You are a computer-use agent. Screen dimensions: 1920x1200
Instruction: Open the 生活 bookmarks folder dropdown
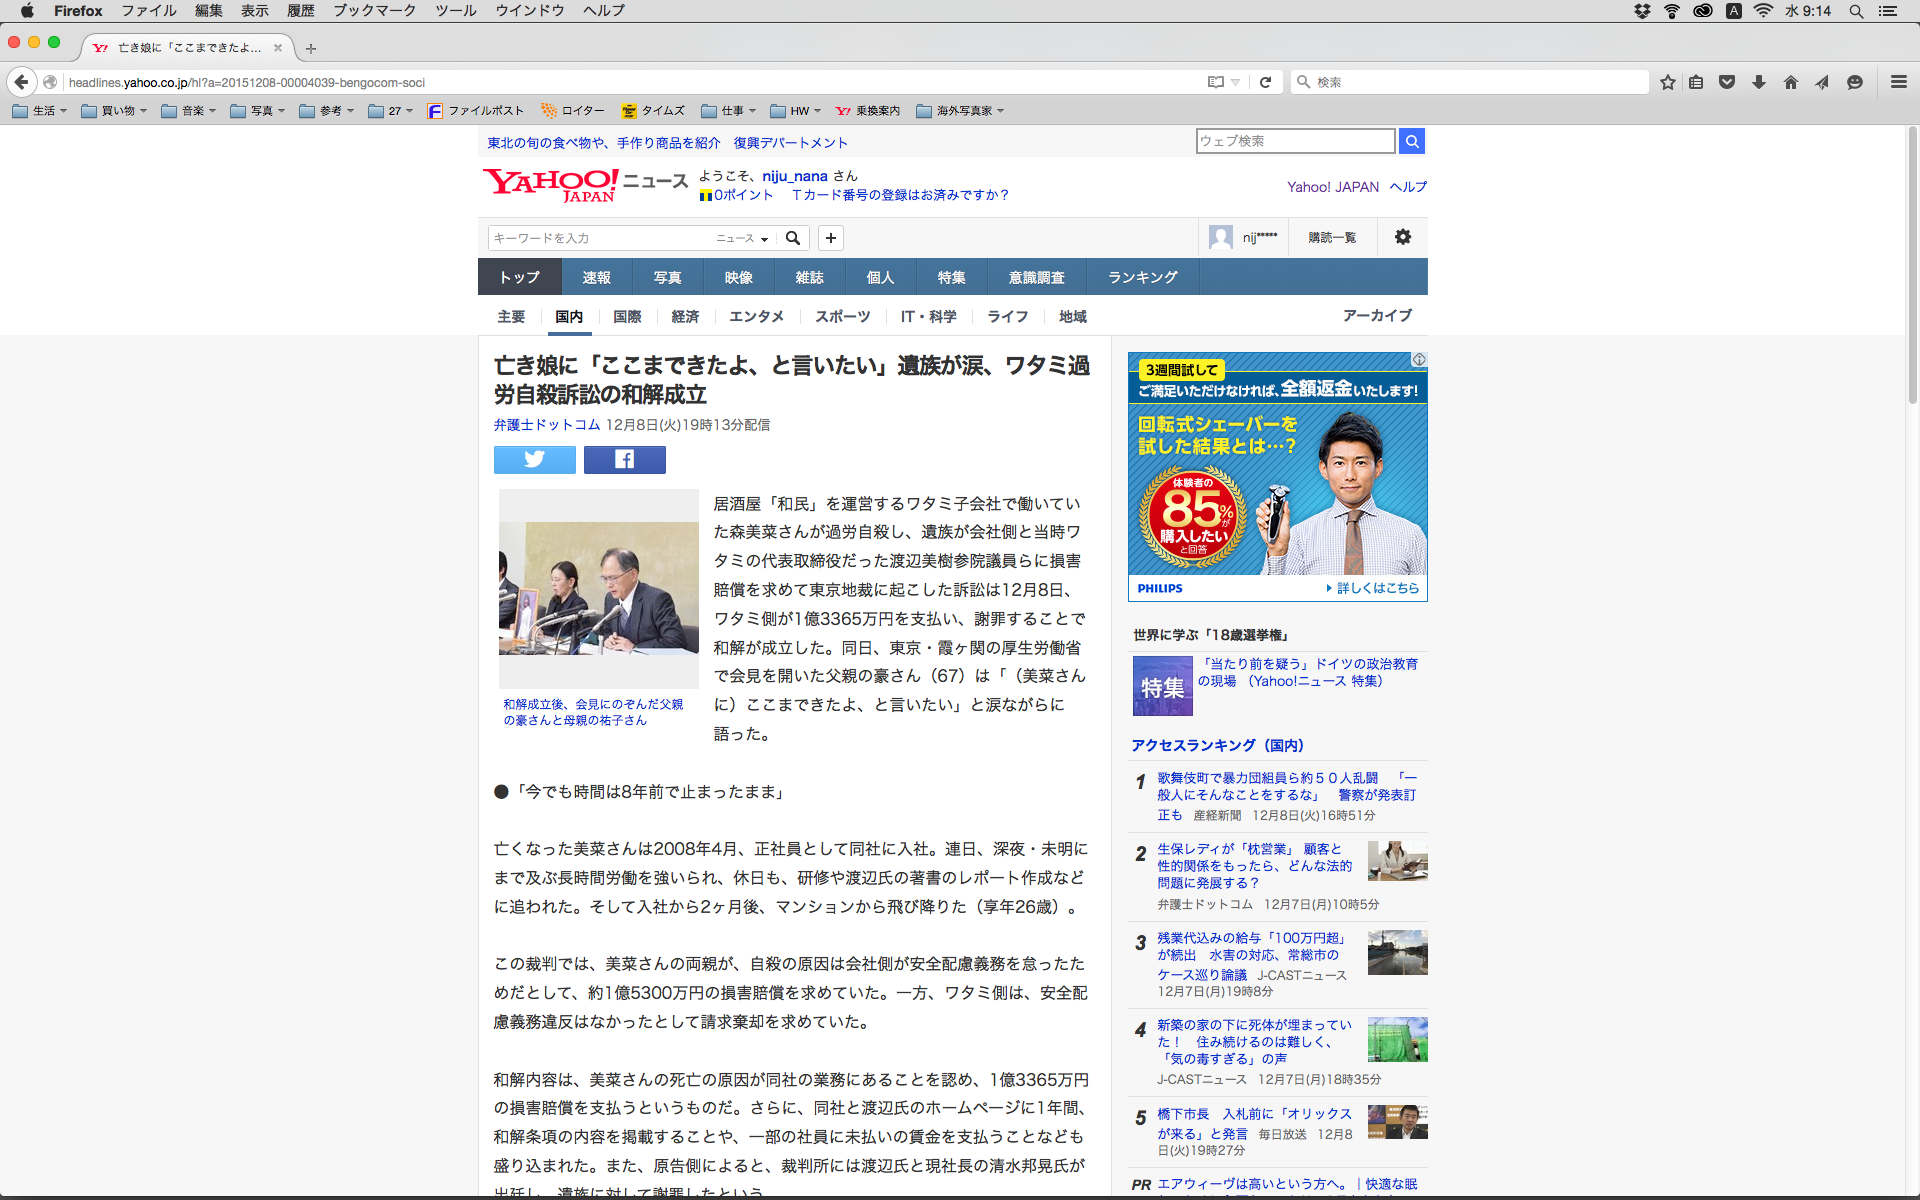40,111
